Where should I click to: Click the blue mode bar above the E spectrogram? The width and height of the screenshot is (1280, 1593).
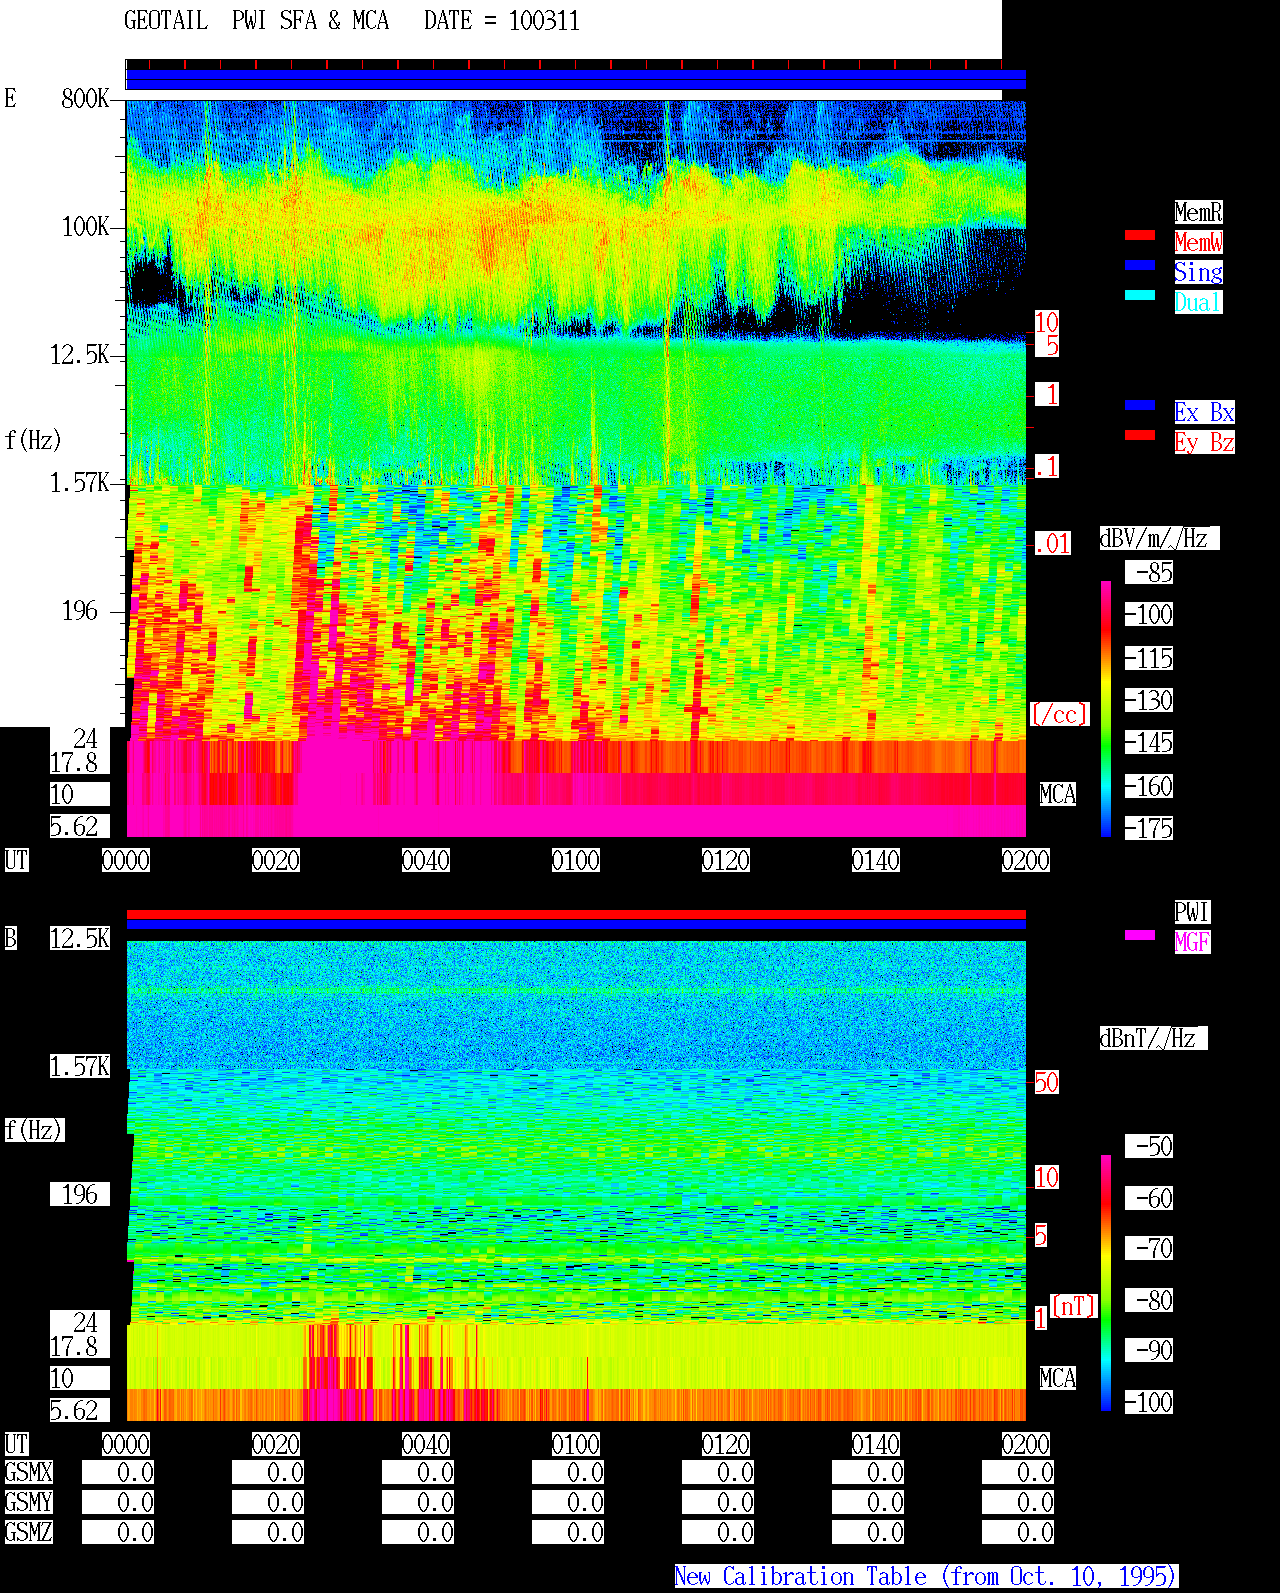click(x=576, y=80)
